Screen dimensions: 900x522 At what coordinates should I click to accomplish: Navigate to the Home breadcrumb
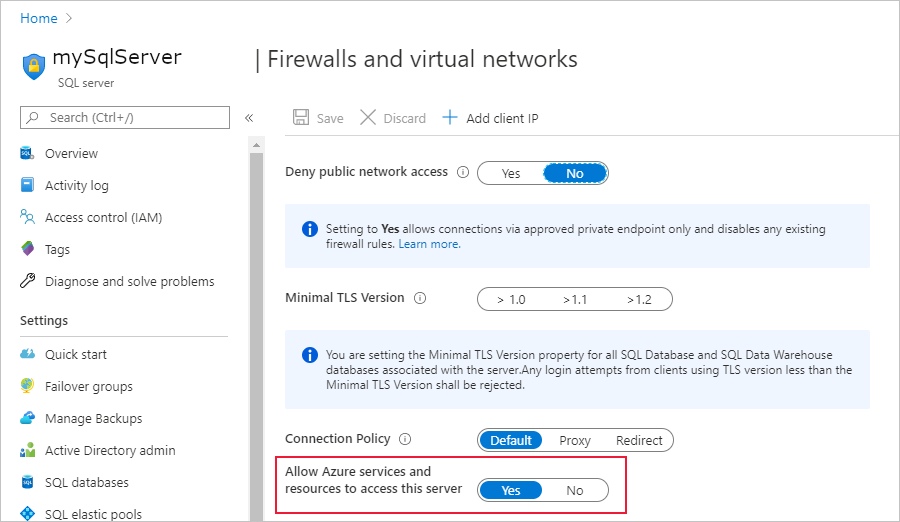(39, 18)
